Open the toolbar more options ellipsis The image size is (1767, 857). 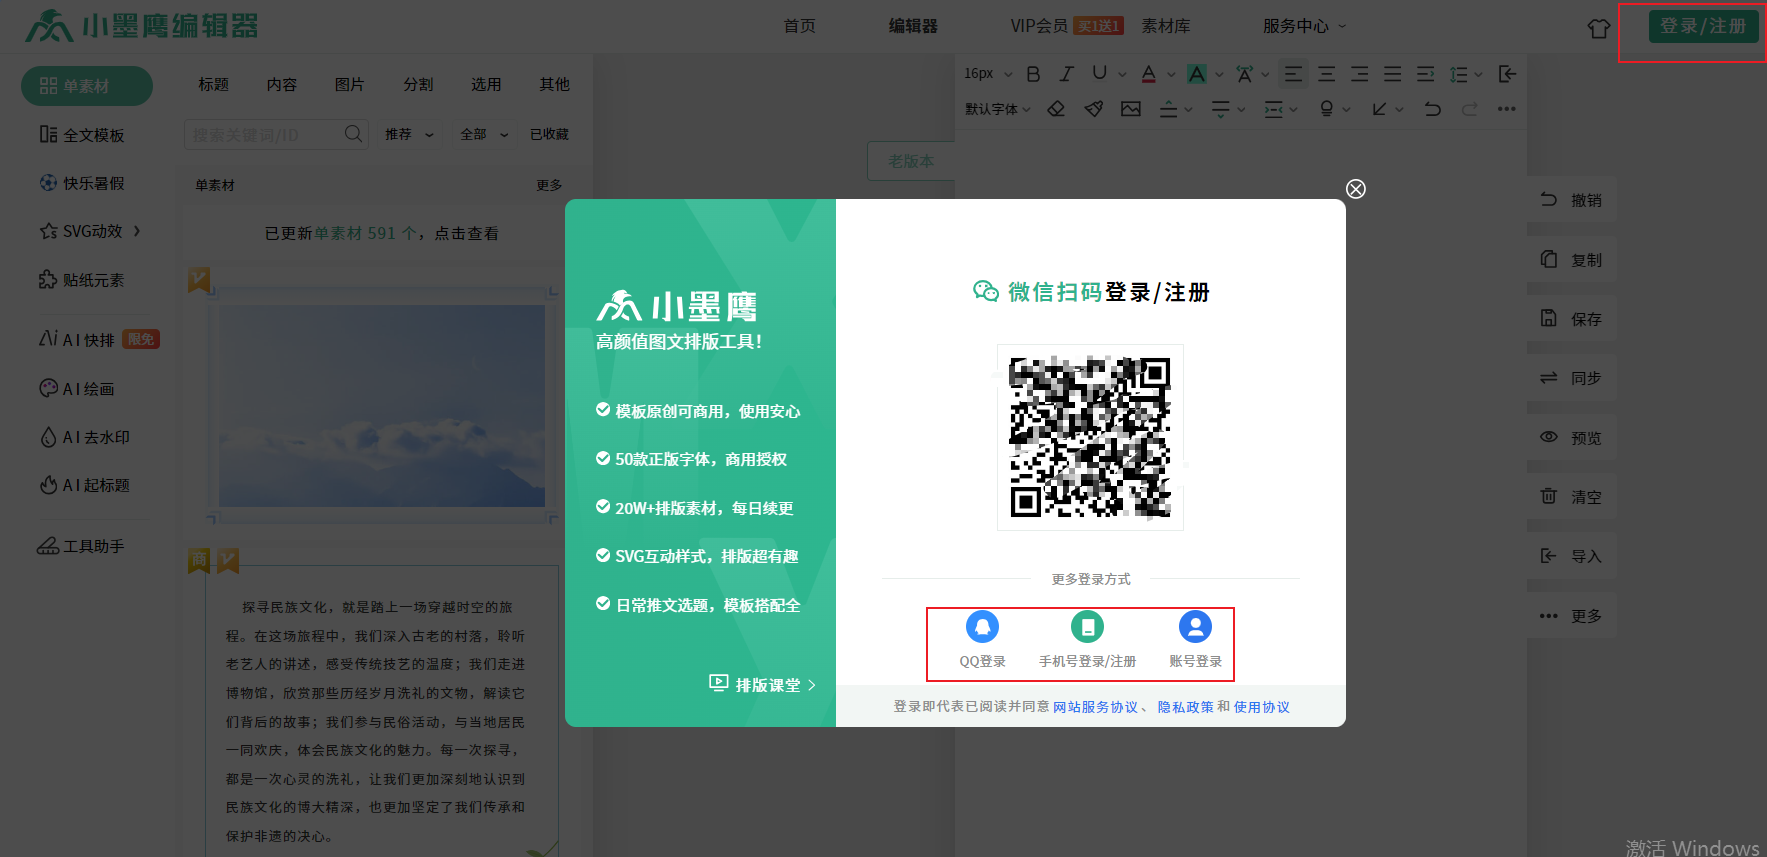coord(1506,109)
